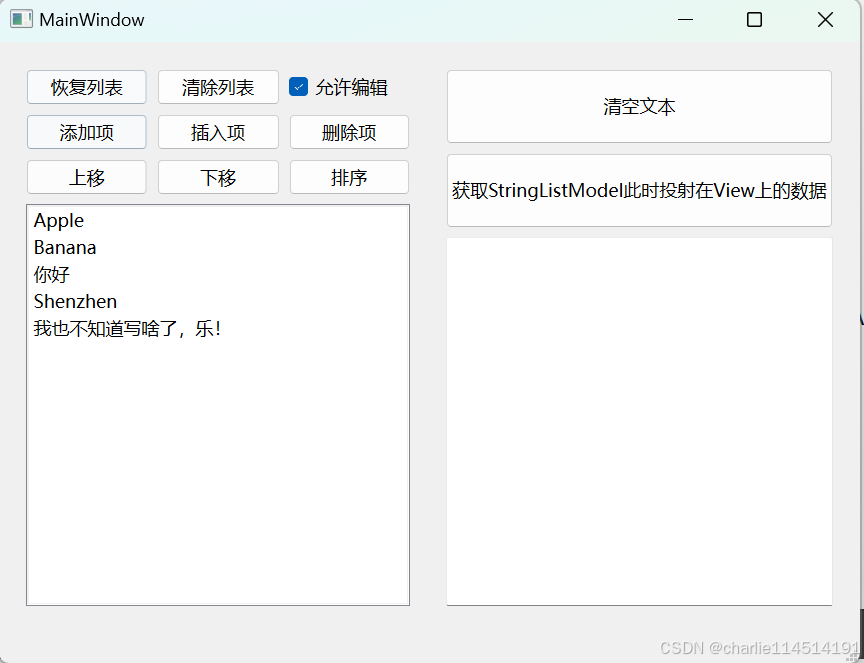The image size is (864, 663).
Task: Close the MainWindow window
Action: [x=825, y=20]
